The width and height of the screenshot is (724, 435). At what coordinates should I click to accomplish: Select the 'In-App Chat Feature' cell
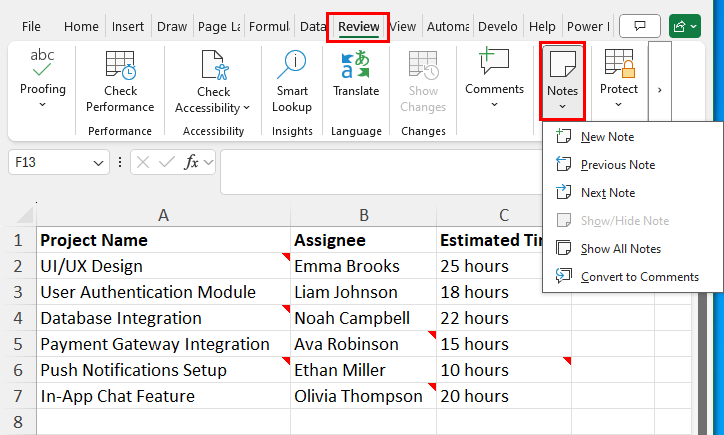[x=163, y=396]
